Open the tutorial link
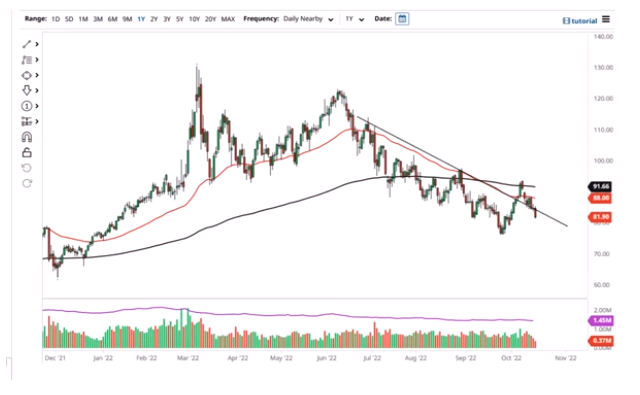640x395 pixels. pyautogui.click(x=584, y=21)
